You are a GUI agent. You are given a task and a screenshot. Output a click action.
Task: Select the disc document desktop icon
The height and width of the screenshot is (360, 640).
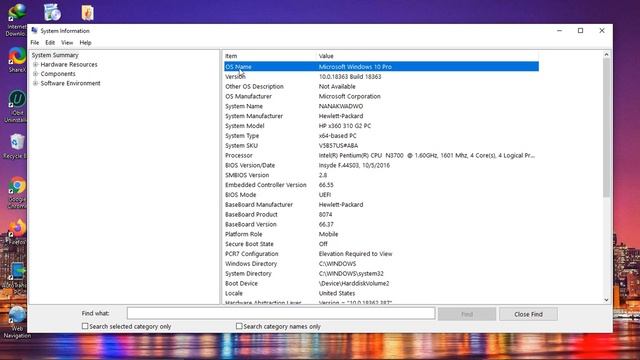coord(52,12)
